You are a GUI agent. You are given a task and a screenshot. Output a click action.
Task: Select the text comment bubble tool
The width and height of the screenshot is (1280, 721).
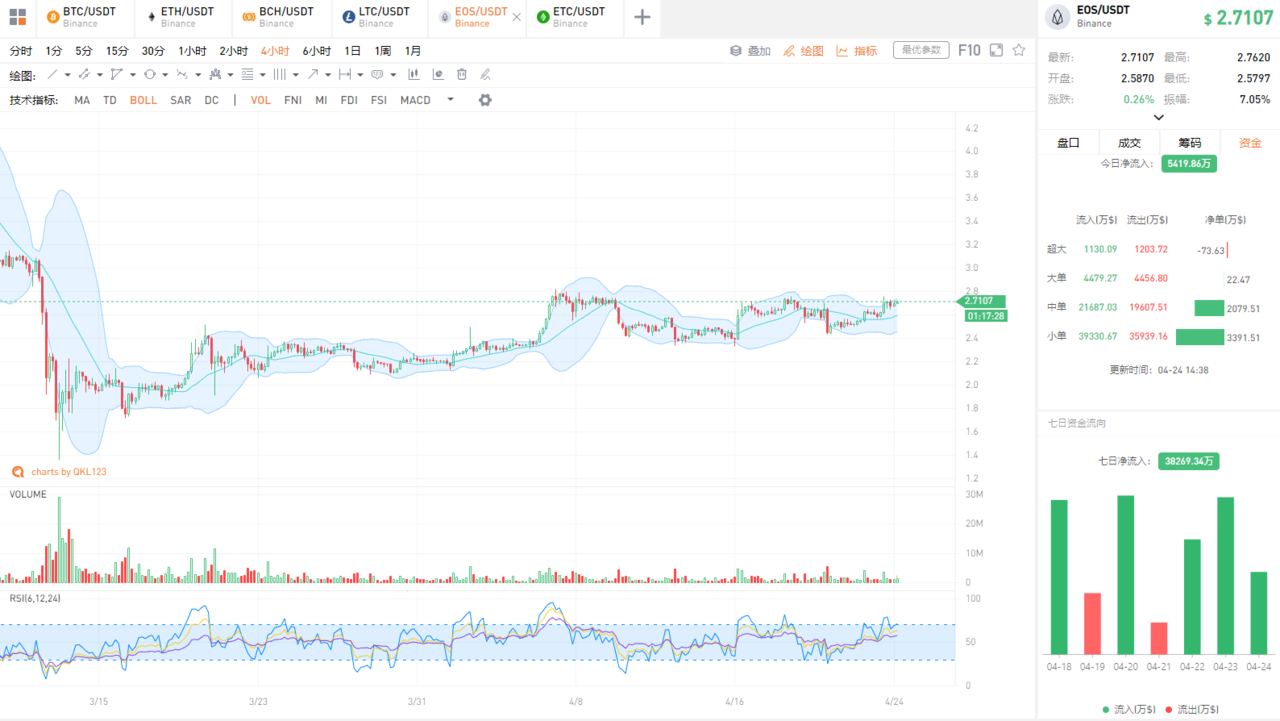[x=377, y=74]
